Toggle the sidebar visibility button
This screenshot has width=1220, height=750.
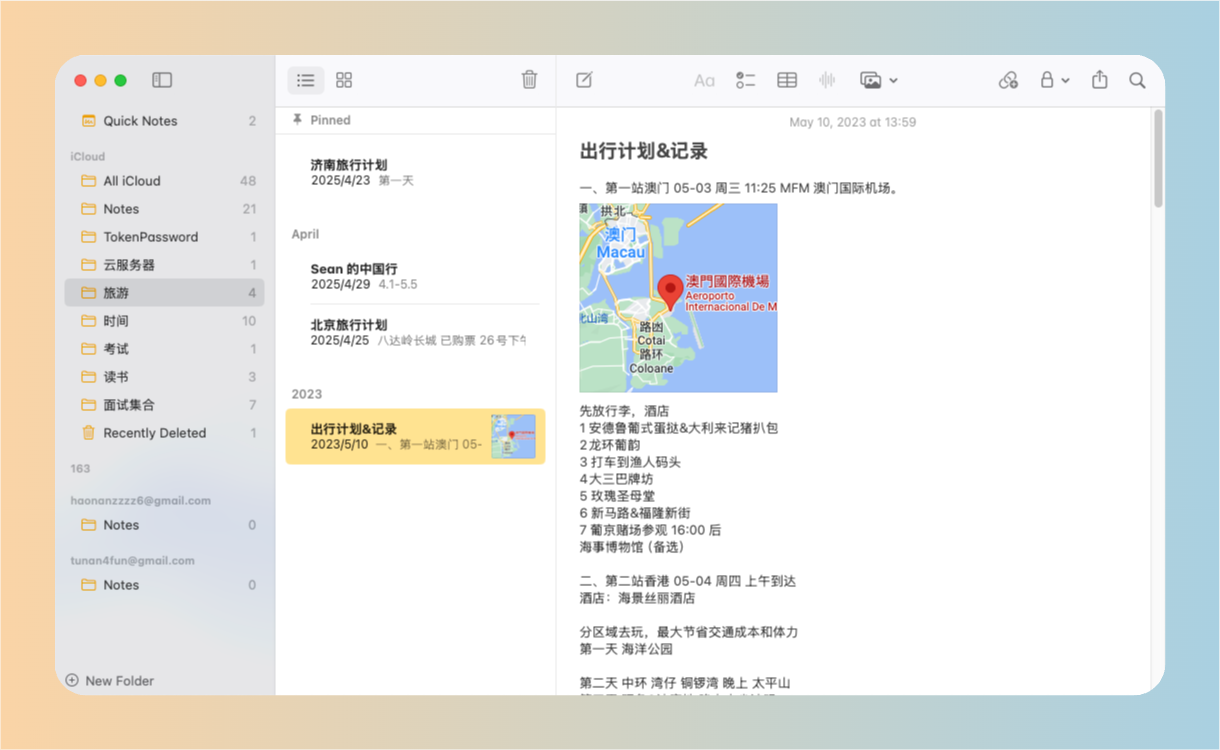(162, 80)
